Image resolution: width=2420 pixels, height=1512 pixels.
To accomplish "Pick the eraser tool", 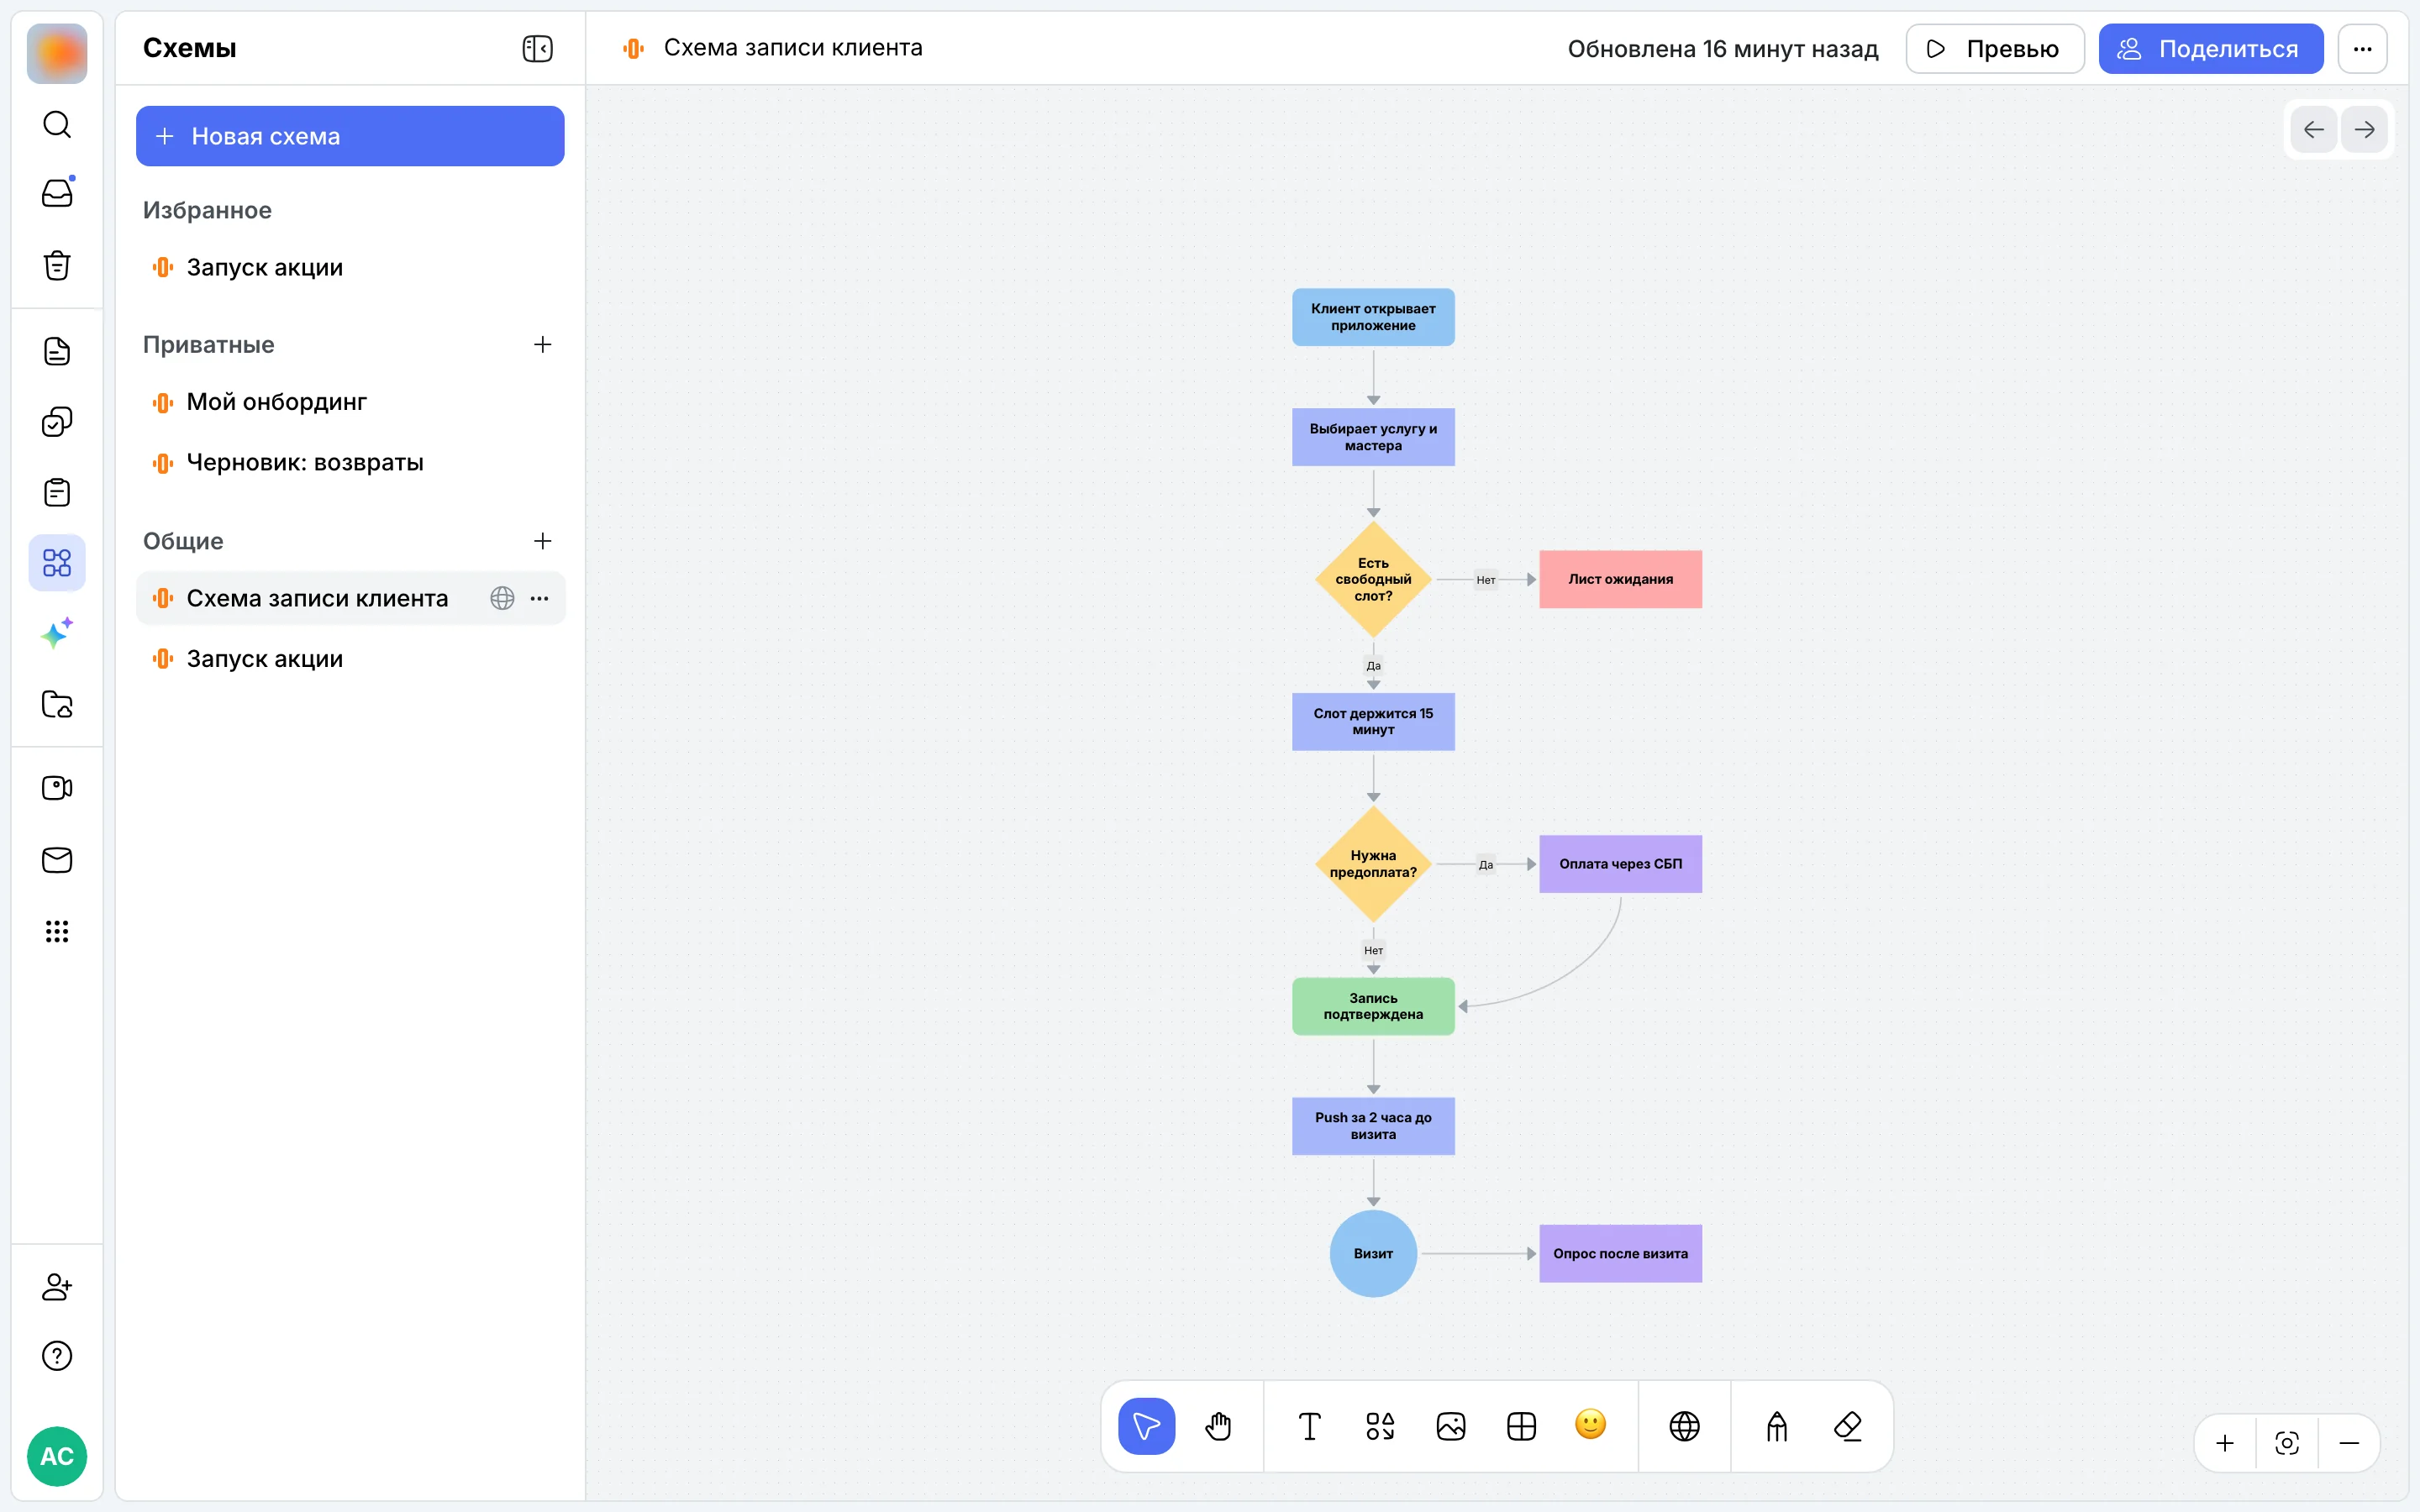I will point(1848,1426).
